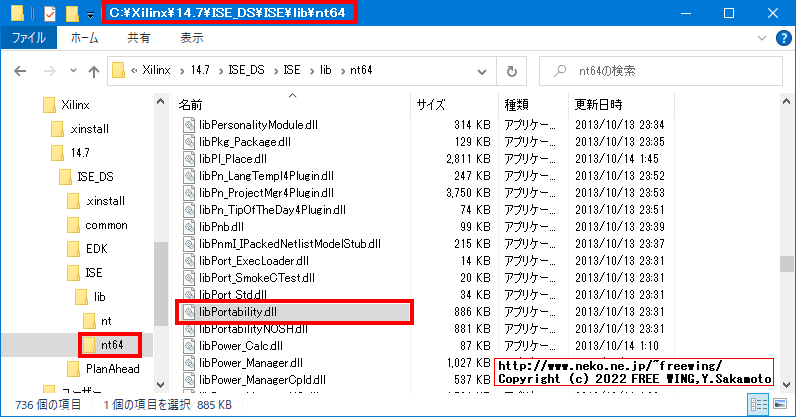Select libPower_ManagerCpld.dll file icon

click(189, 380)
